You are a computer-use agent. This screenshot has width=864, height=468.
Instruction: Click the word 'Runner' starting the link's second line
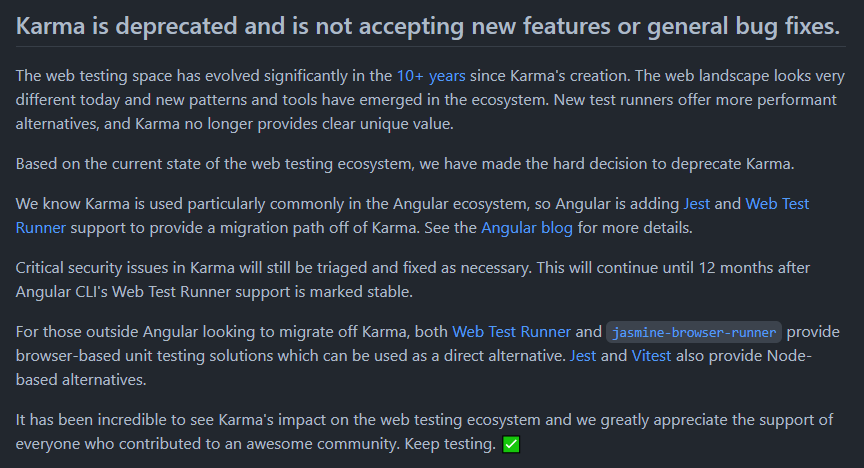coord(41,227)
